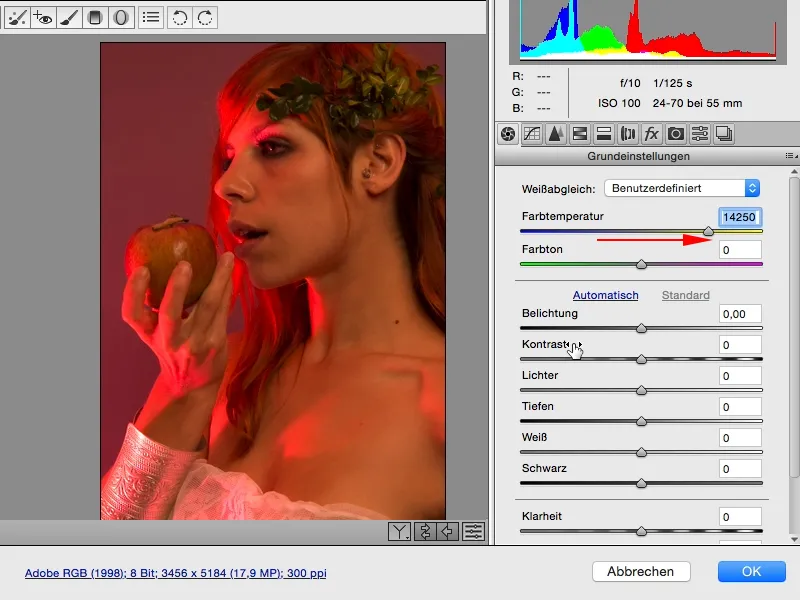Viewport: 800px width, 600px height.
Task: Click the 24-70 bei 55 mm text
Action: (697, 103)
